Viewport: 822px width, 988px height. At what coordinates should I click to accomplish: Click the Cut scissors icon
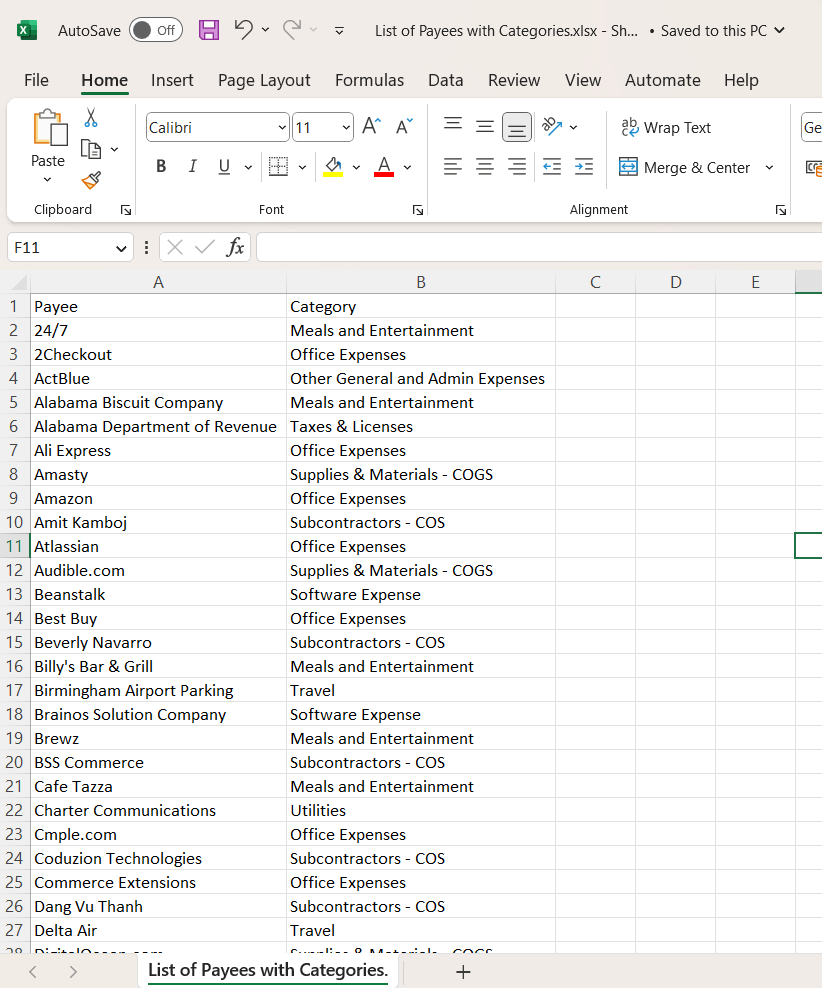91,117
